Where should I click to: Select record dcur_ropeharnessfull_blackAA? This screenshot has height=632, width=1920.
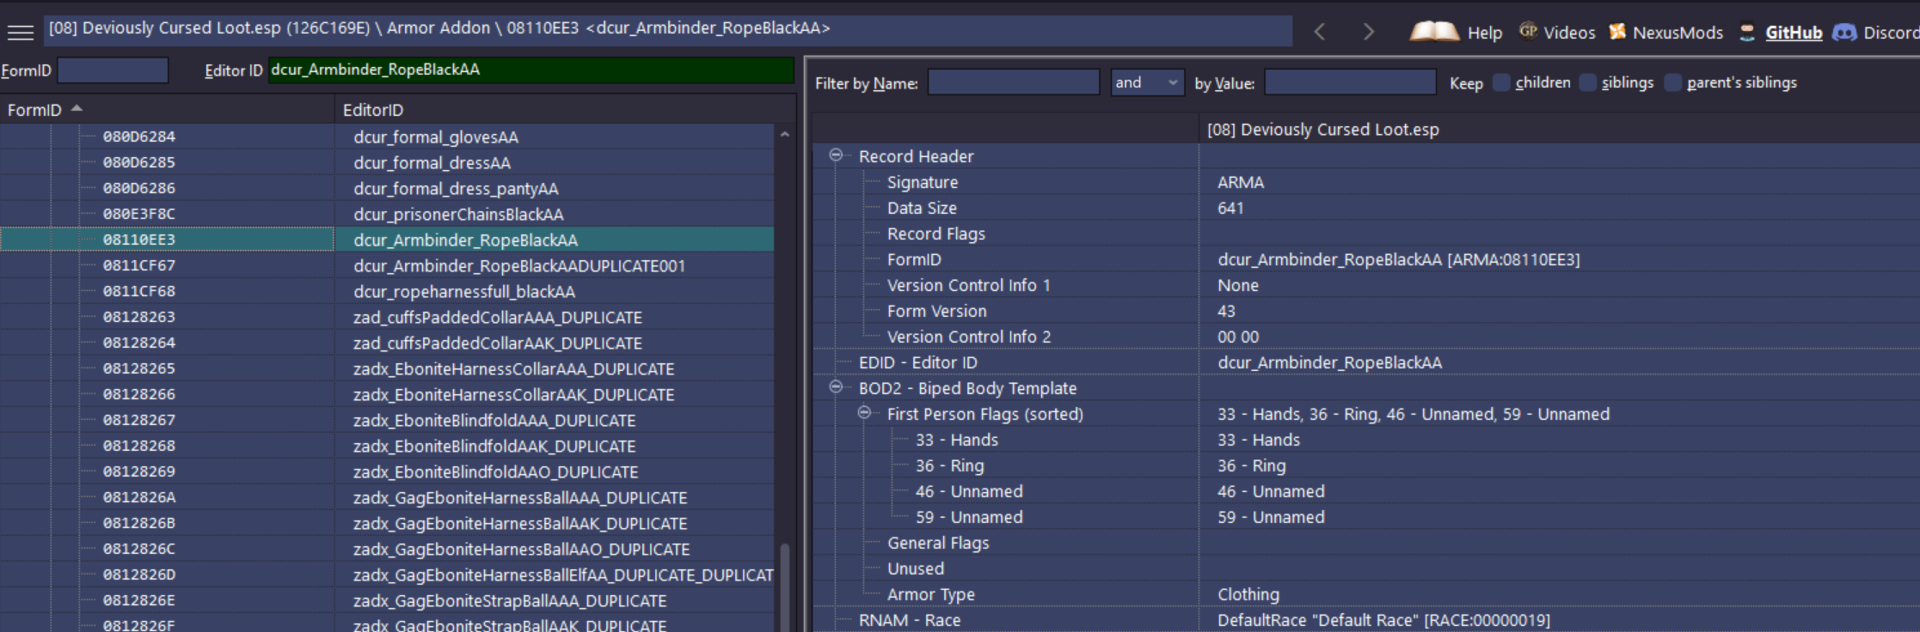465,292
